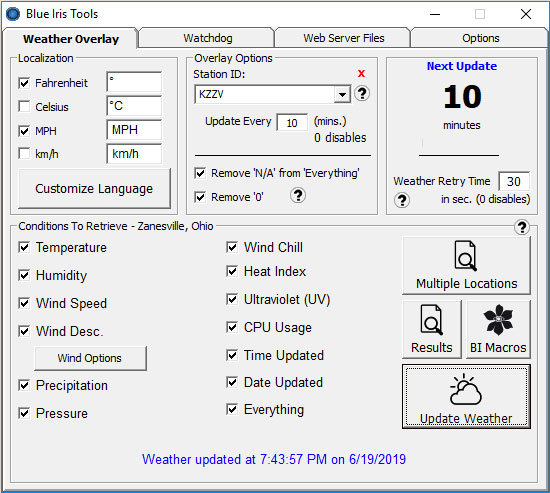
Task: Click the Weather Retry Time field
Action: pos(514,181)
